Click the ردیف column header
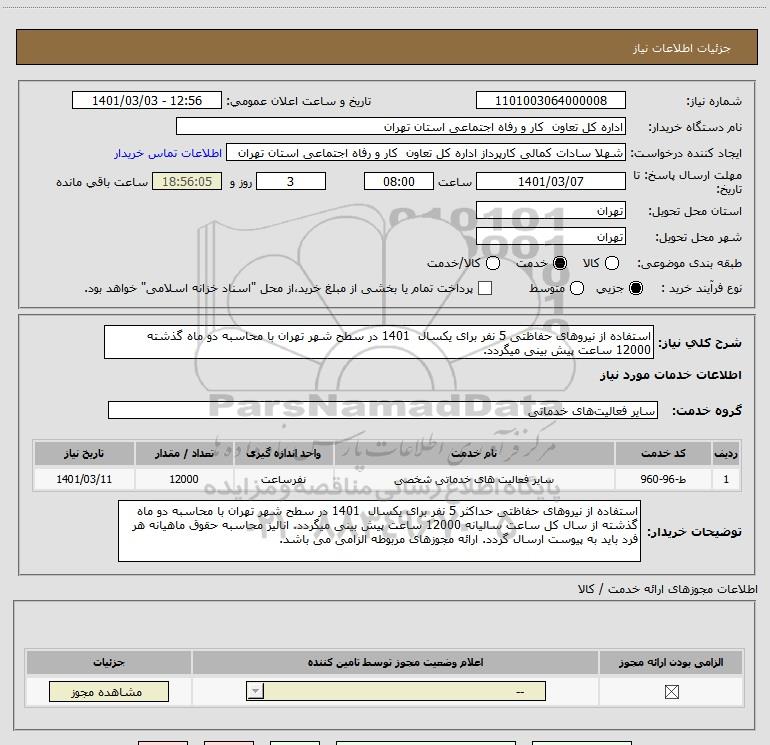Image resolution: width=770 pixels, height=745 pixels. coord(726,453)
